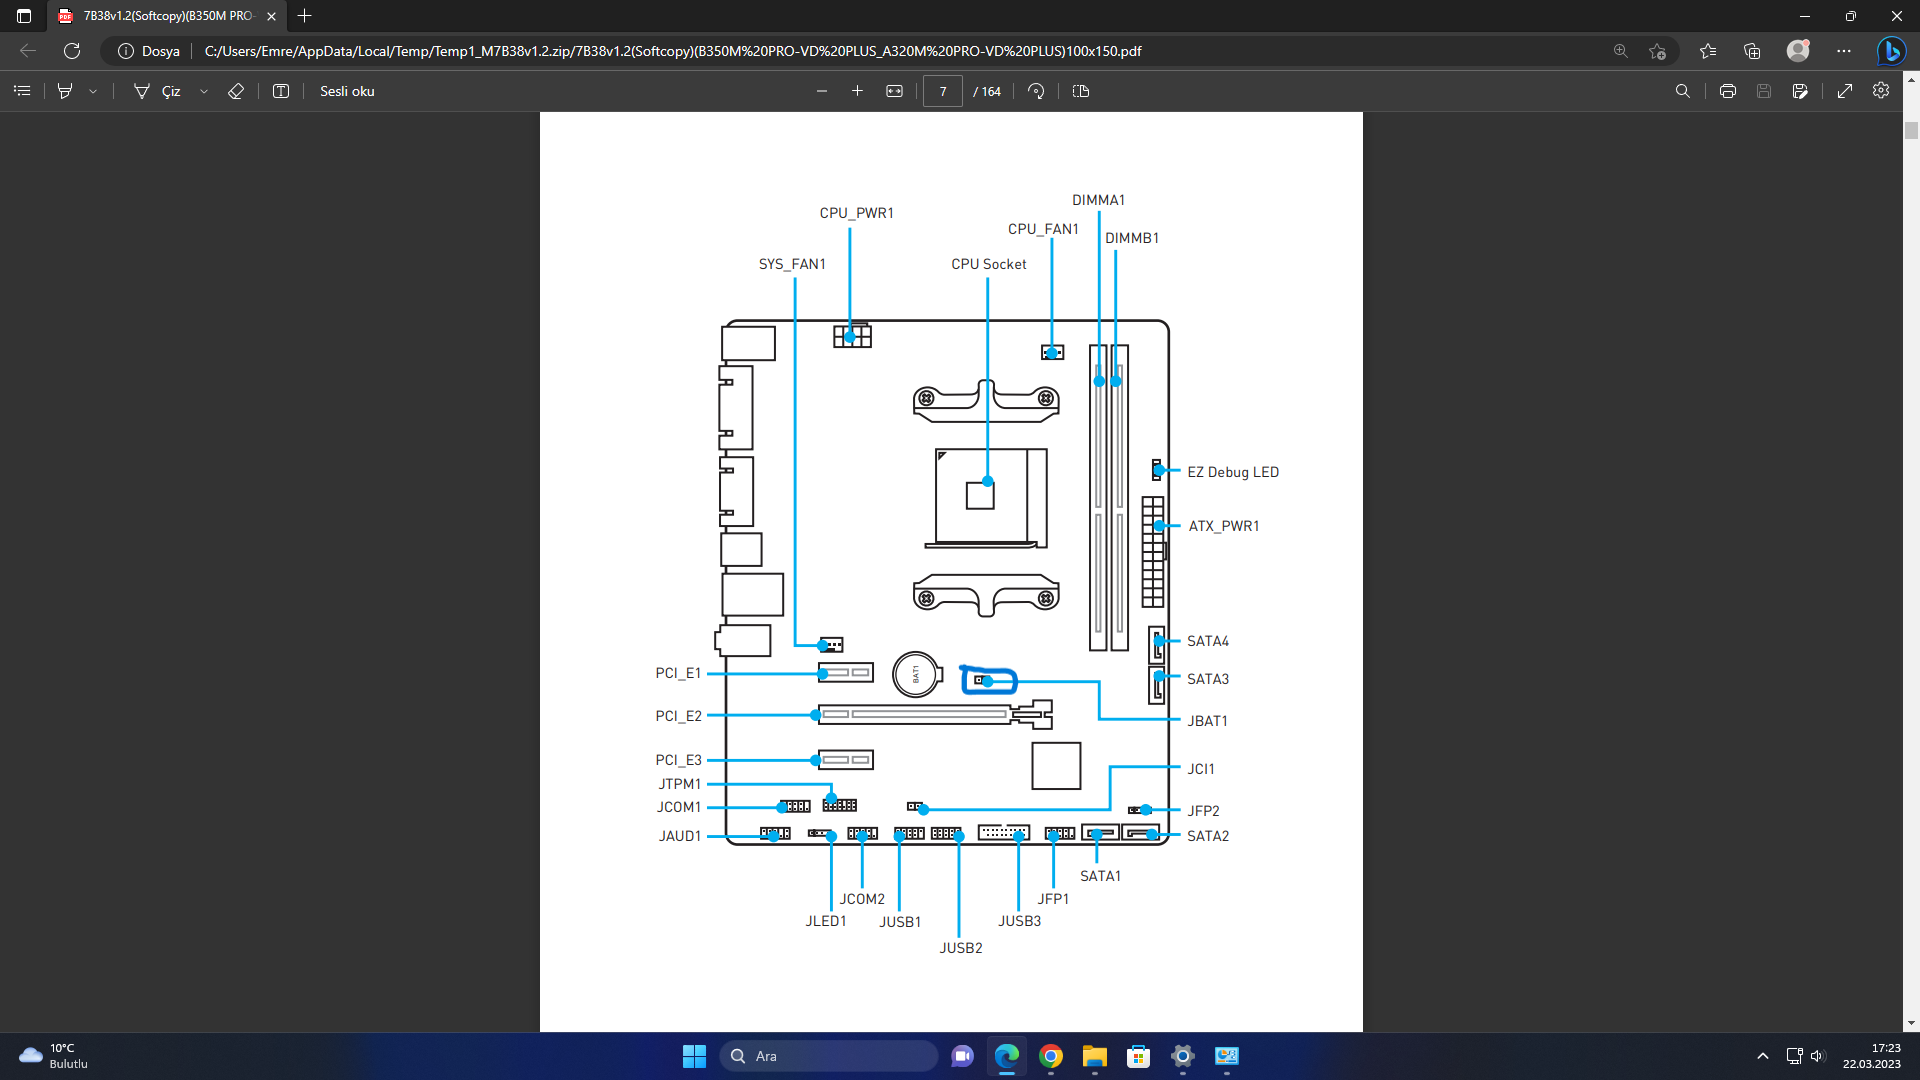Open Microsoft Store from taskbar
The width and height of the screenshot is (1920, 1080).
pos(1138,1056)
